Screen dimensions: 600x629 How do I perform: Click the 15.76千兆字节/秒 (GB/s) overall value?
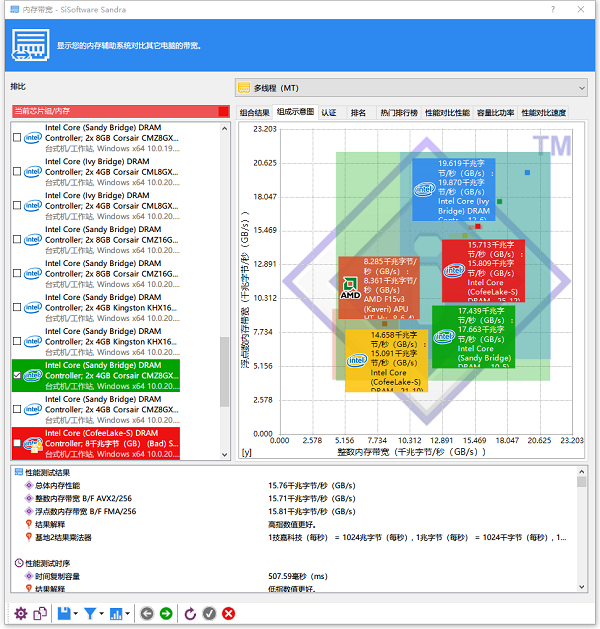point(312,486)
